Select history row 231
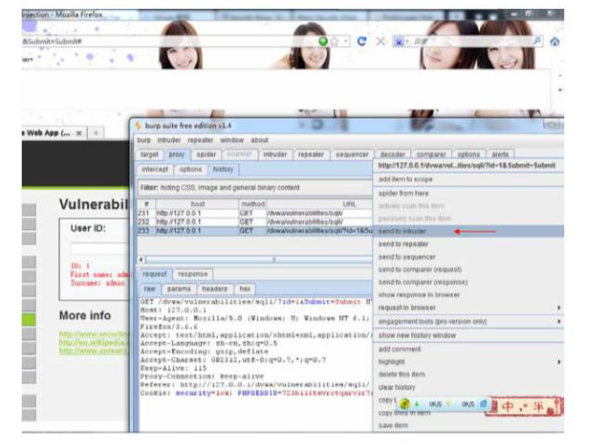This screenshot has height=448, width=594. click(255, 213)
